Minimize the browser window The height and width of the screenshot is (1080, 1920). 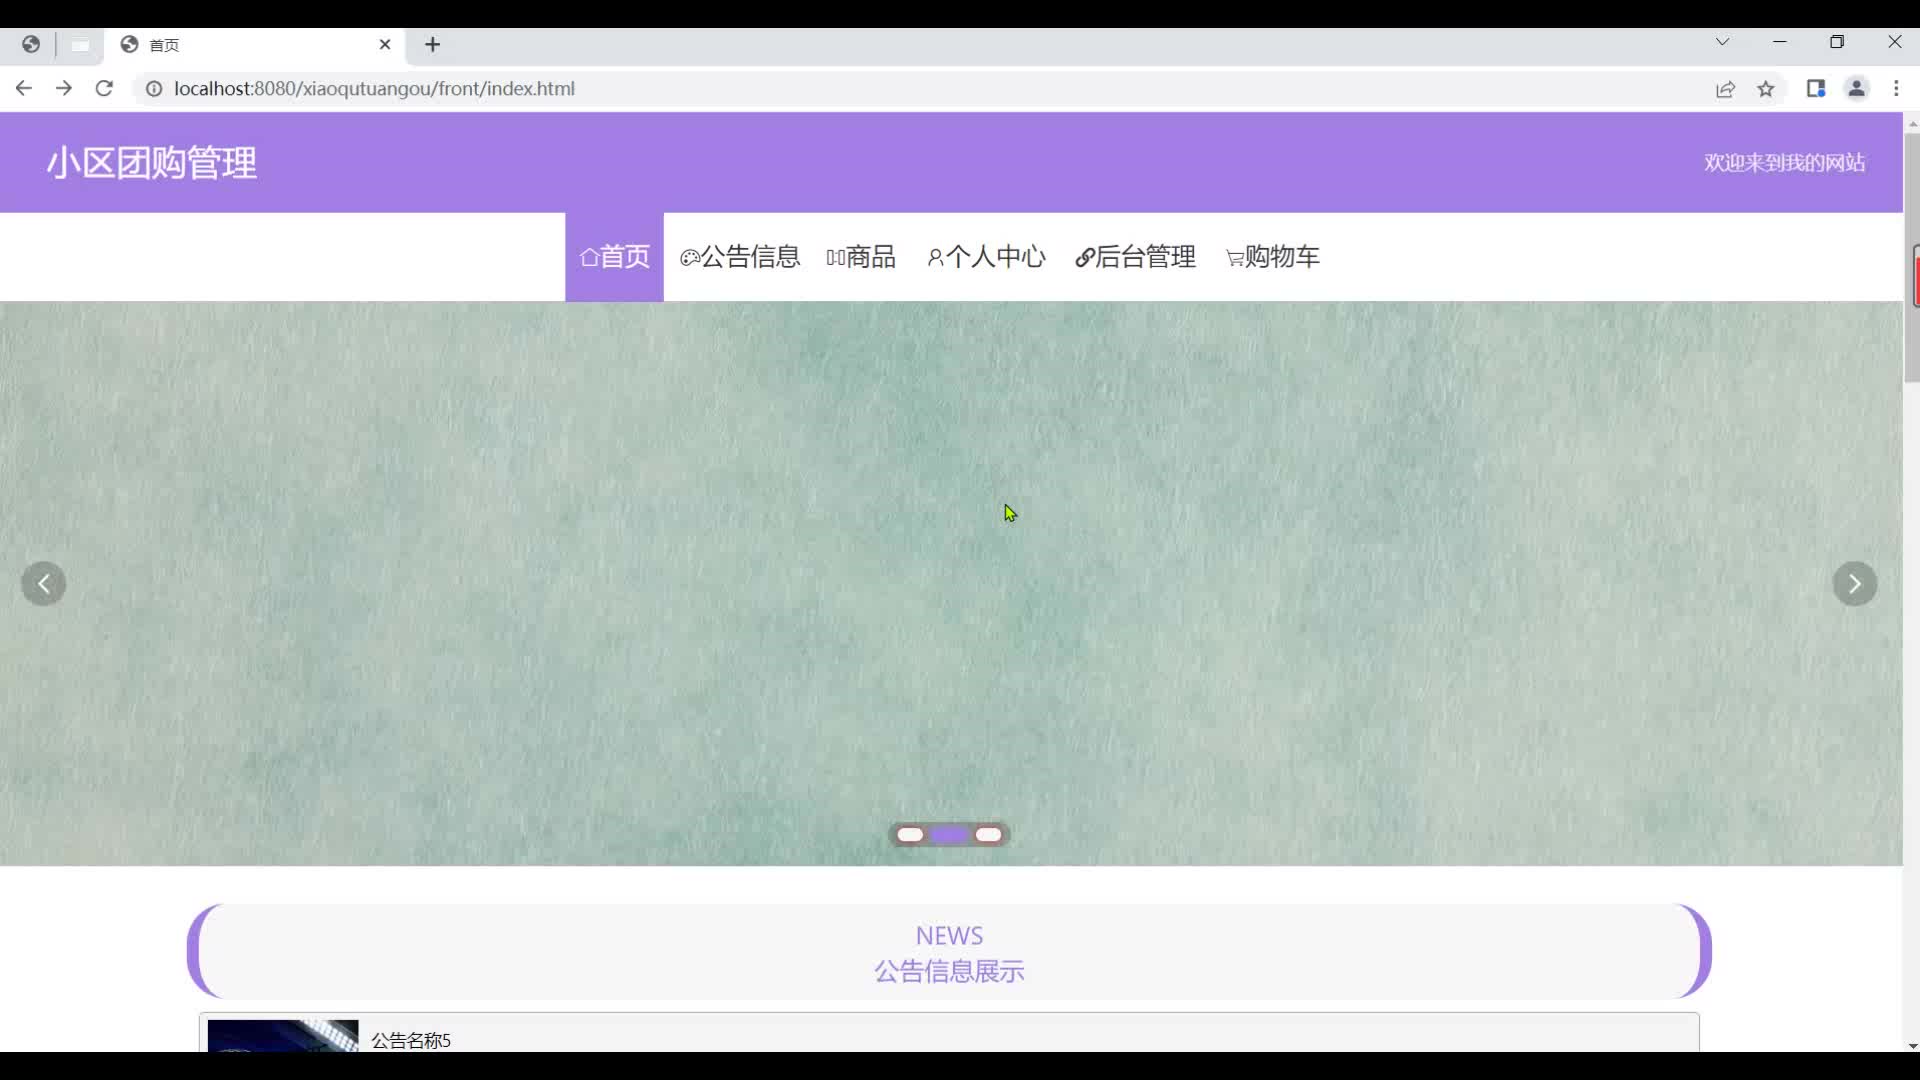(1780, 42)
